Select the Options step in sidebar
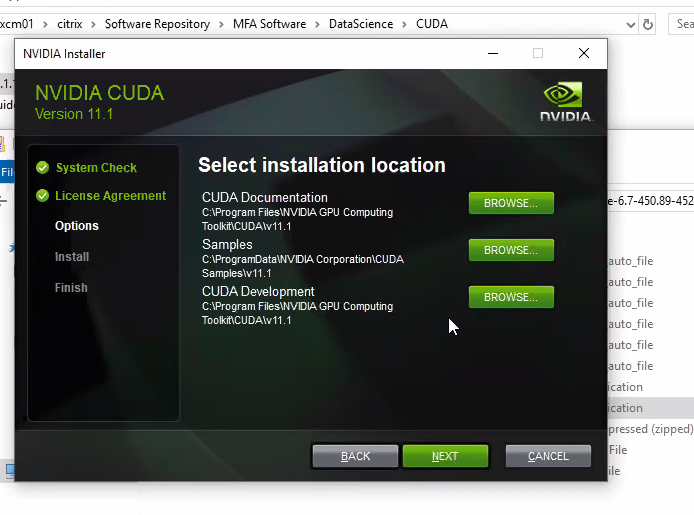The height and width of the screenshot is (515, 694). click(x=77, y=226)
